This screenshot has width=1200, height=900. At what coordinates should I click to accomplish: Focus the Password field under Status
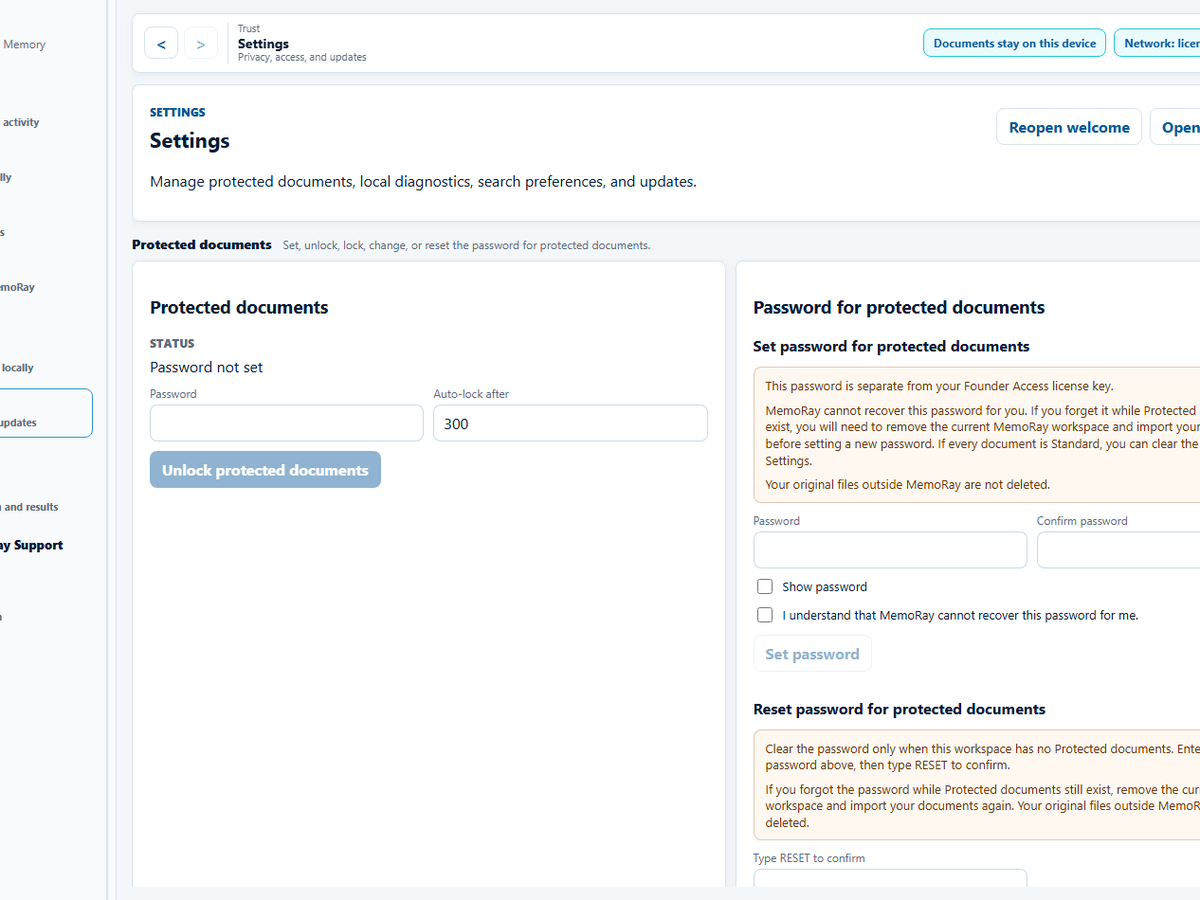[x=287, y=423]
